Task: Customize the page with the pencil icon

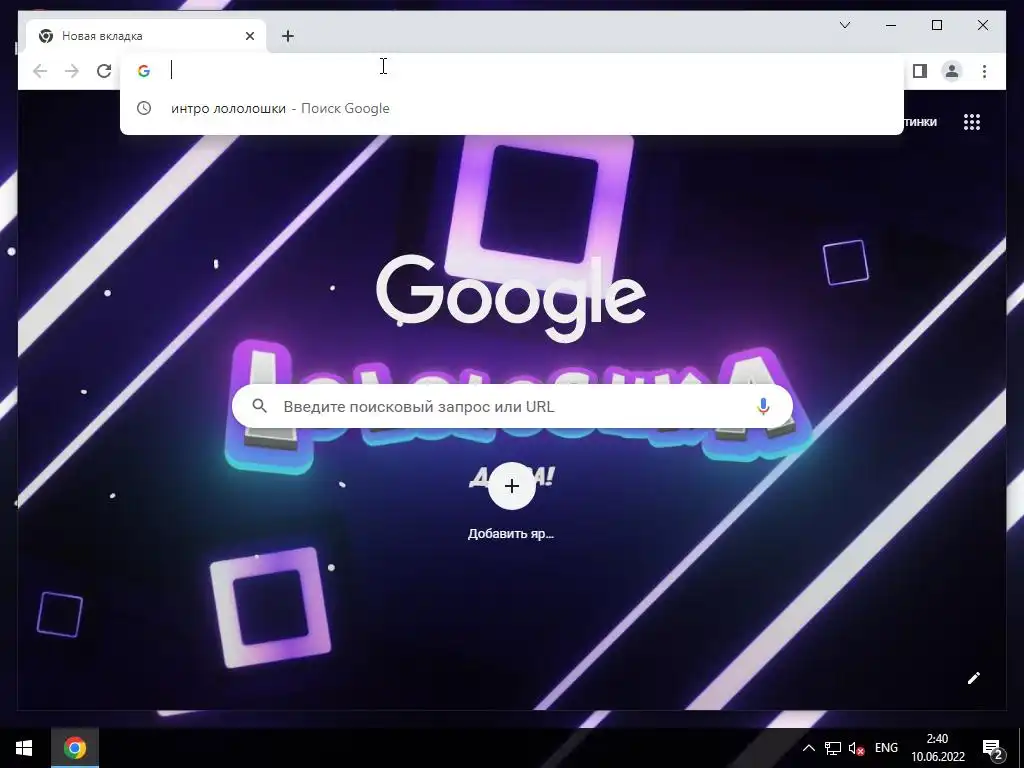Action: click(974, 678)
